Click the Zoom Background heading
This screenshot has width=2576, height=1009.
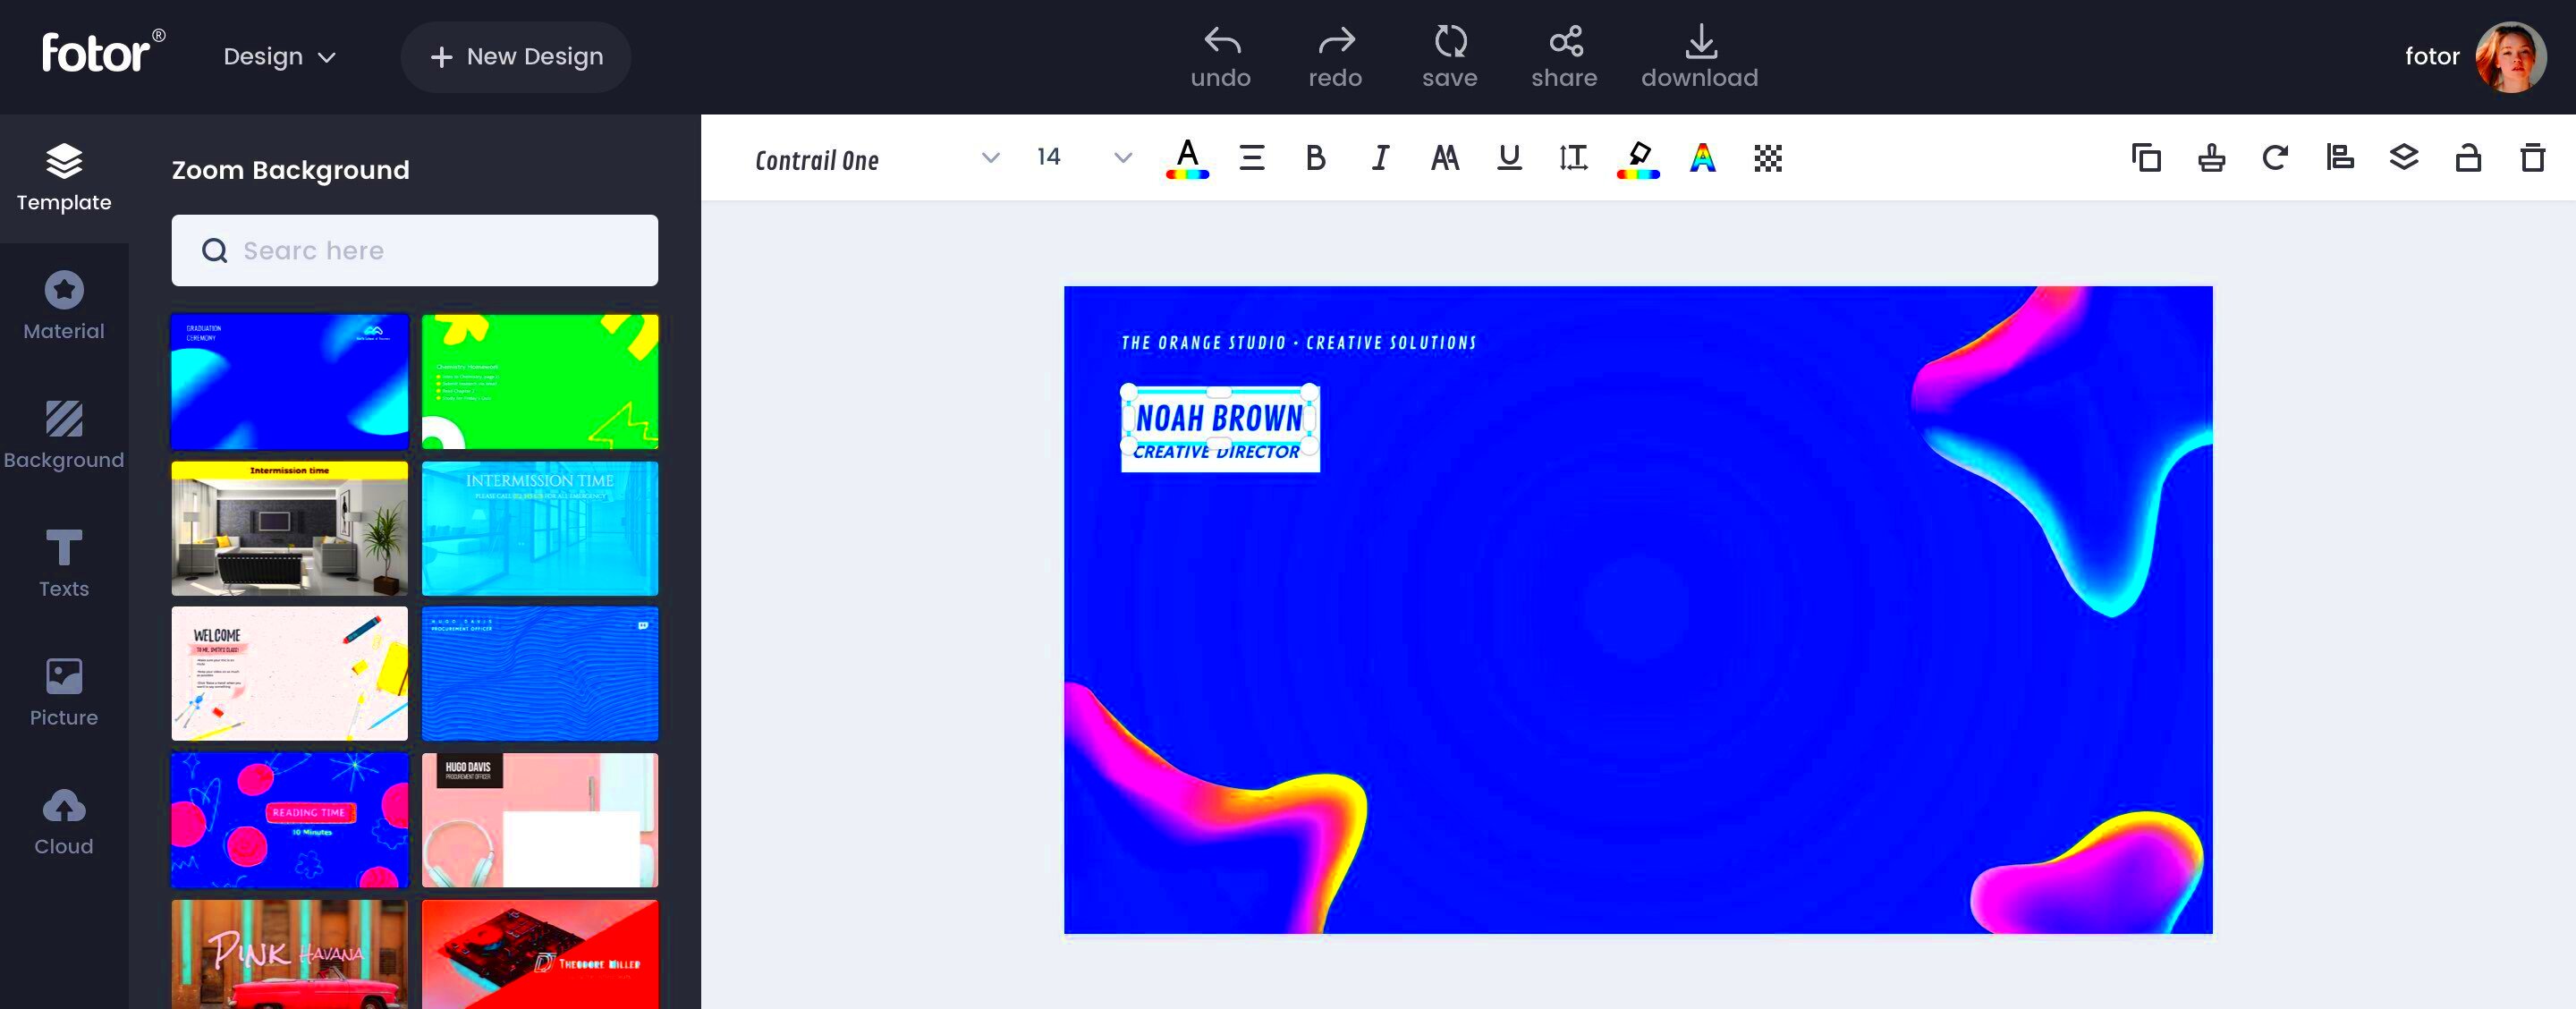tap(290, 170)
